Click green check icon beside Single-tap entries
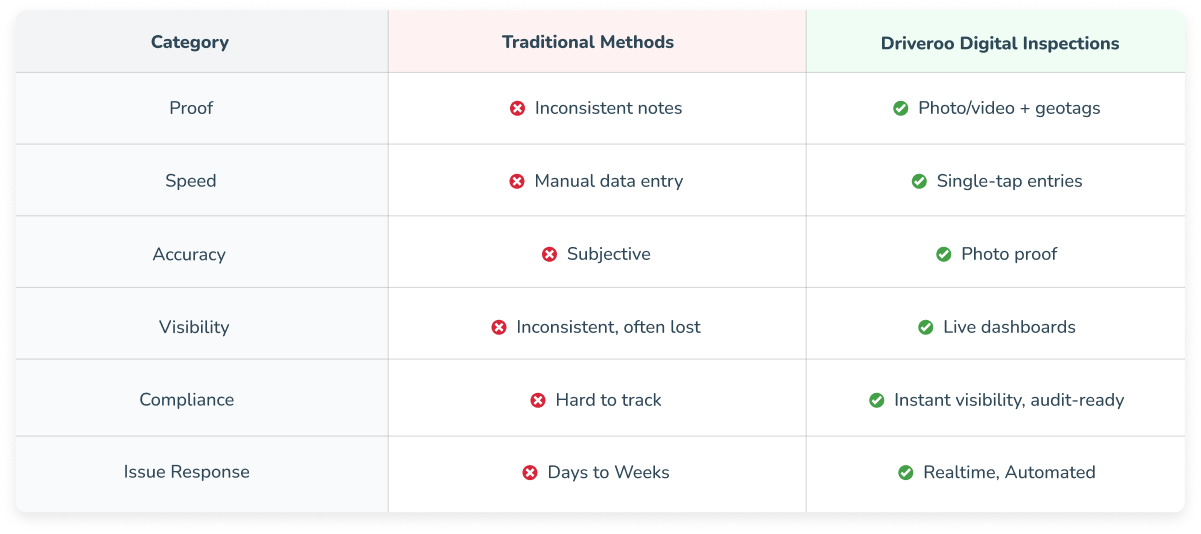This screenshot has height=534, width=1201. (x=919, y=181)
